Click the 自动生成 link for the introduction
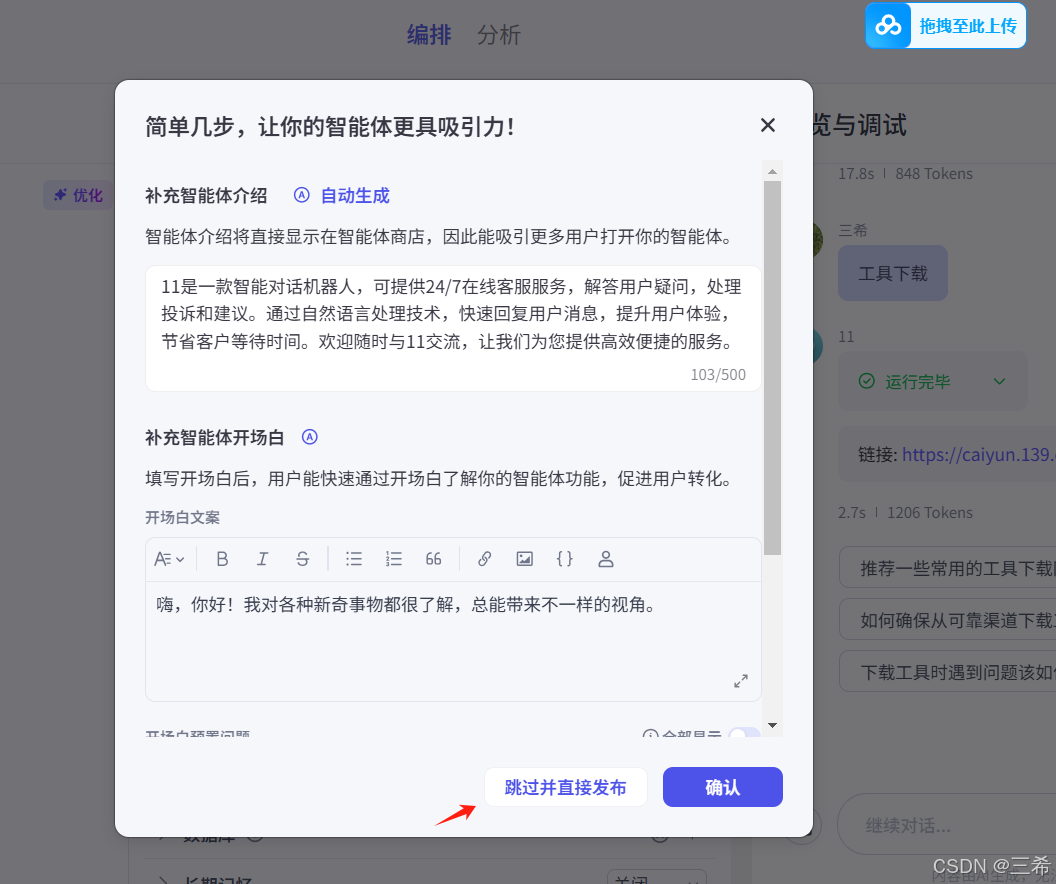The image size is (1056, 884). [x=355, y=196]
